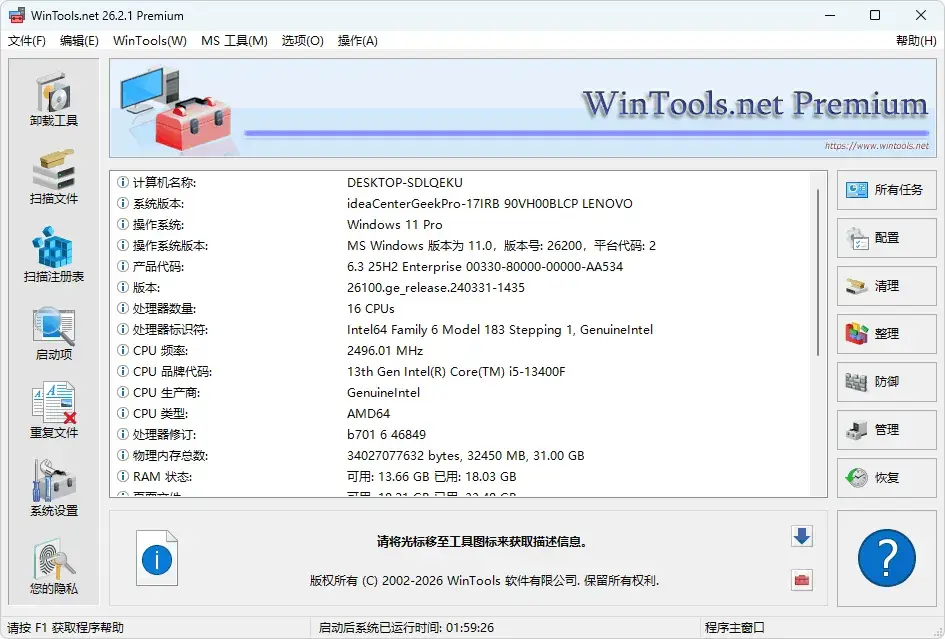Select the 物理内存总数 row
The image size is (945, 639).
coord(462,456)
